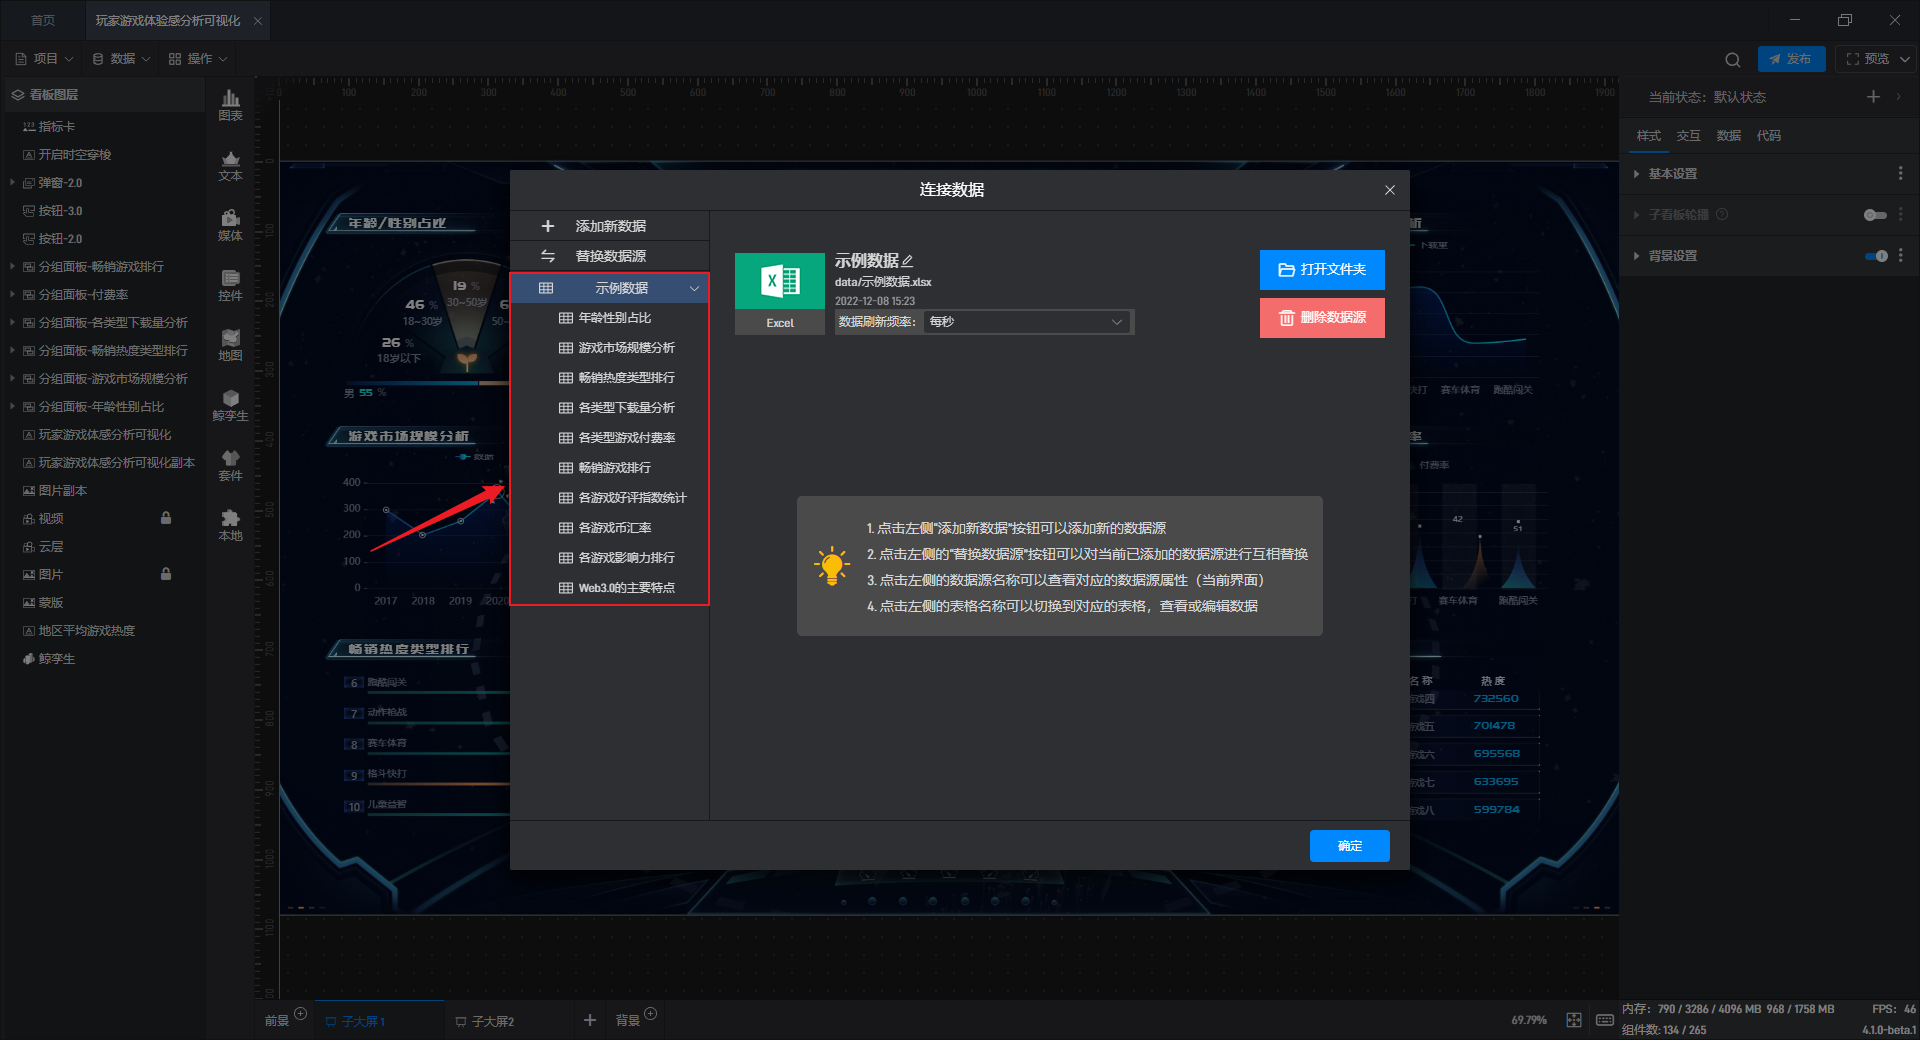Click 替换数据源 in the dialog
Viewport: 1920px width, 1040px height.
610,256
